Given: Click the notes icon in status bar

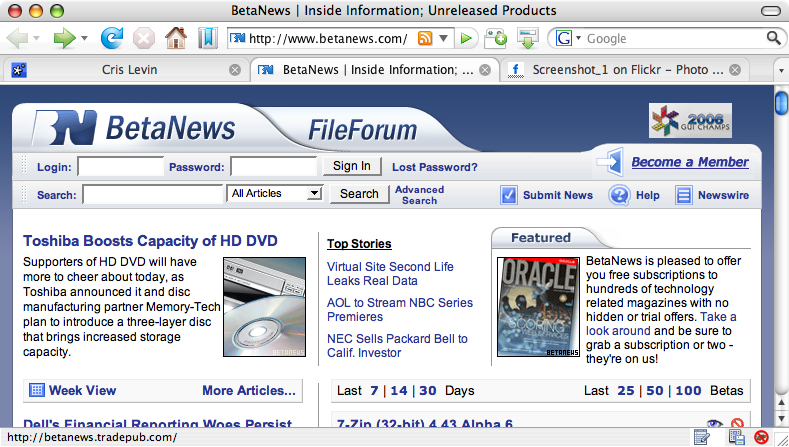Looking at the screenshot, I should tap(701, 437).
